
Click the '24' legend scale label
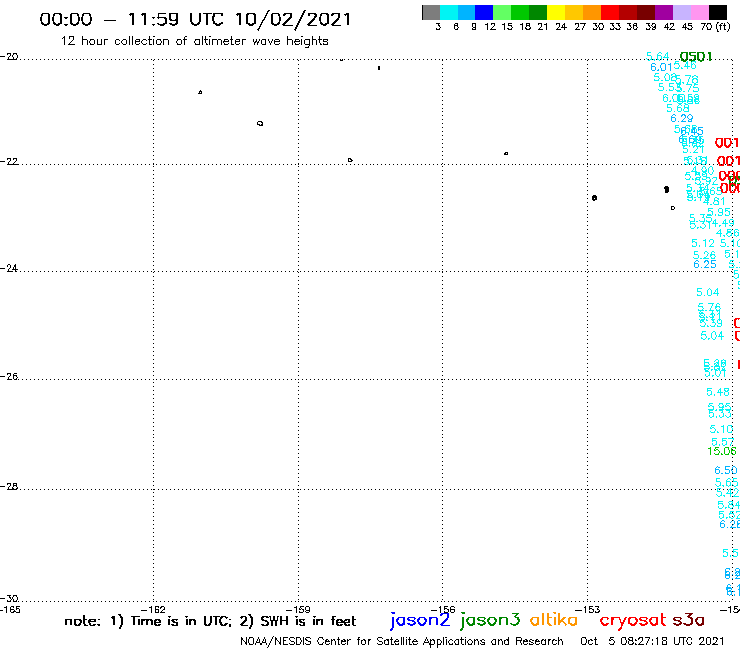561,27
